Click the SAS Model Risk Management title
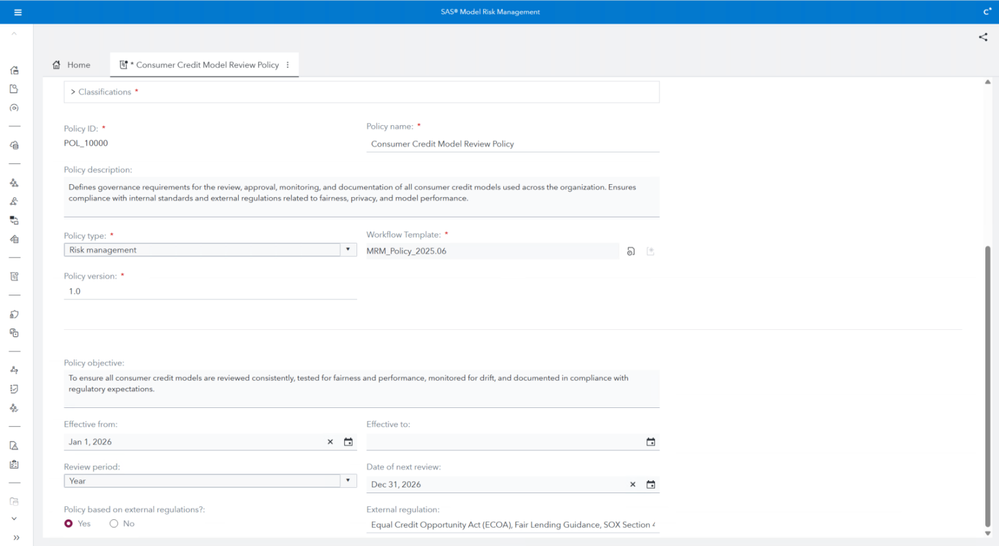999x546 pixels. [491, 11]
